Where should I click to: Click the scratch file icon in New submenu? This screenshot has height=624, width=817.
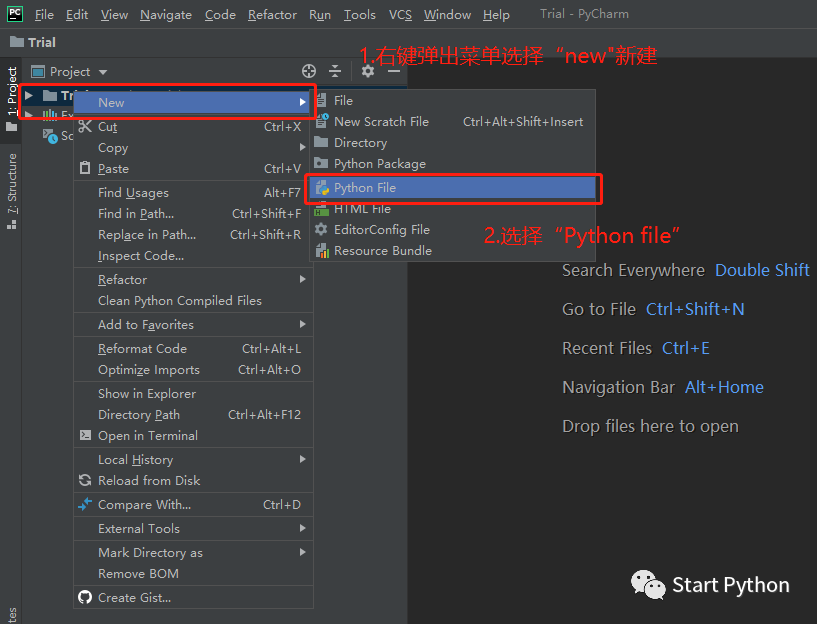point(322,121)
